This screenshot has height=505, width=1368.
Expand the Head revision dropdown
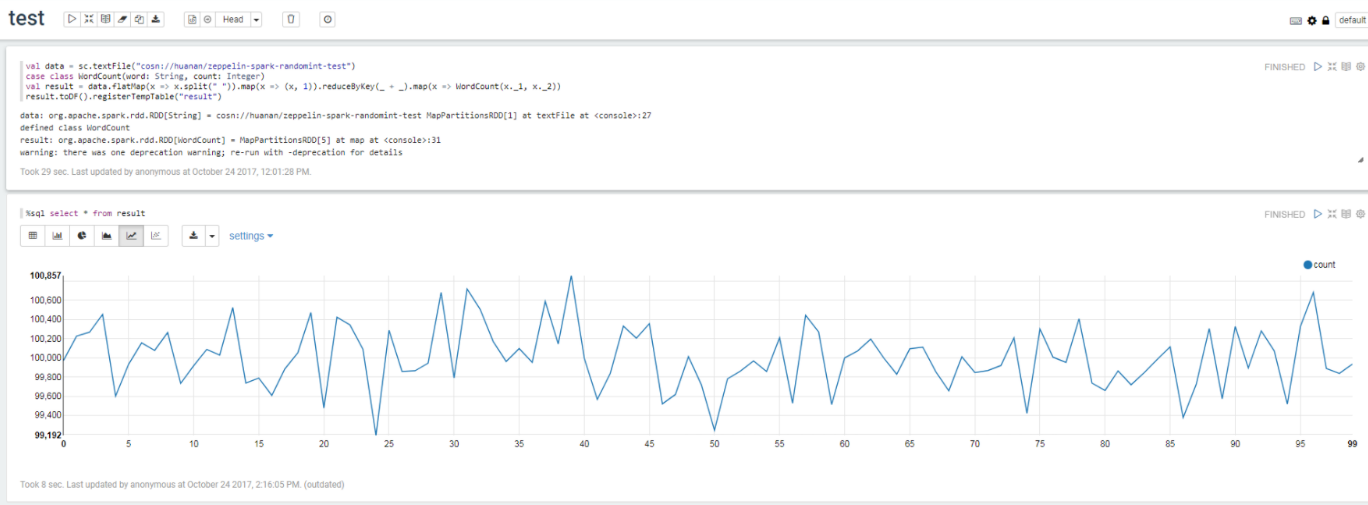point(256,19)
